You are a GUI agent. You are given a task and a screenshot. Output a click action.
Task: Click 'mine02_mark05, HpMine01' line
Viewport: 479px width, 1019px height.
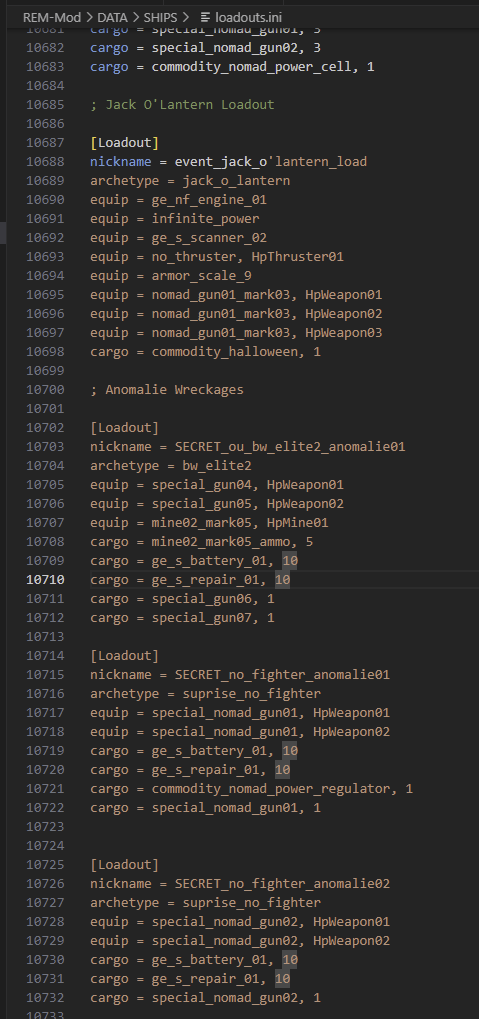[x=209, y=522]
